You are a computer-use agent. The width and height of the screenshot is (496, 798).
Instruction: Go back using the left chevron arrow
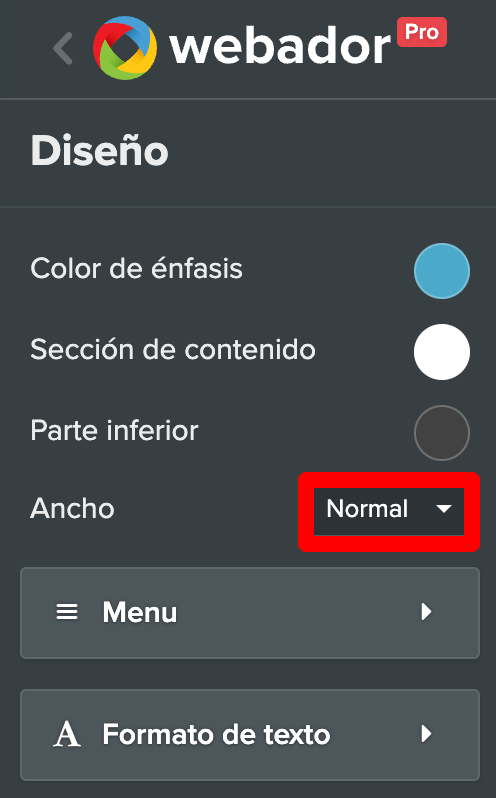(64, 48)
